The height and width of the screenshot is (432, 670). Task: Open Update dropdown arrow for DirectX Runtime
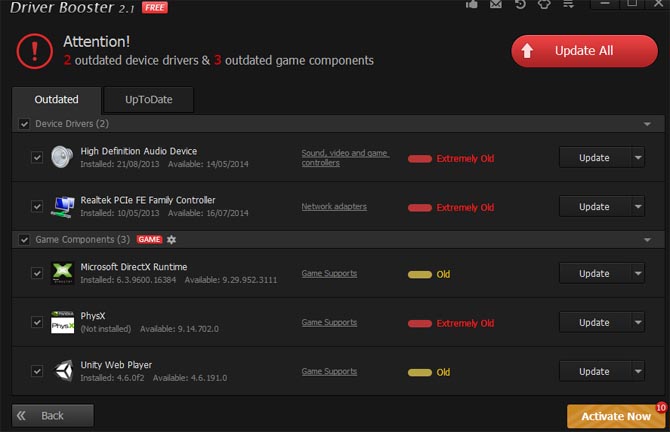(638, 273)
